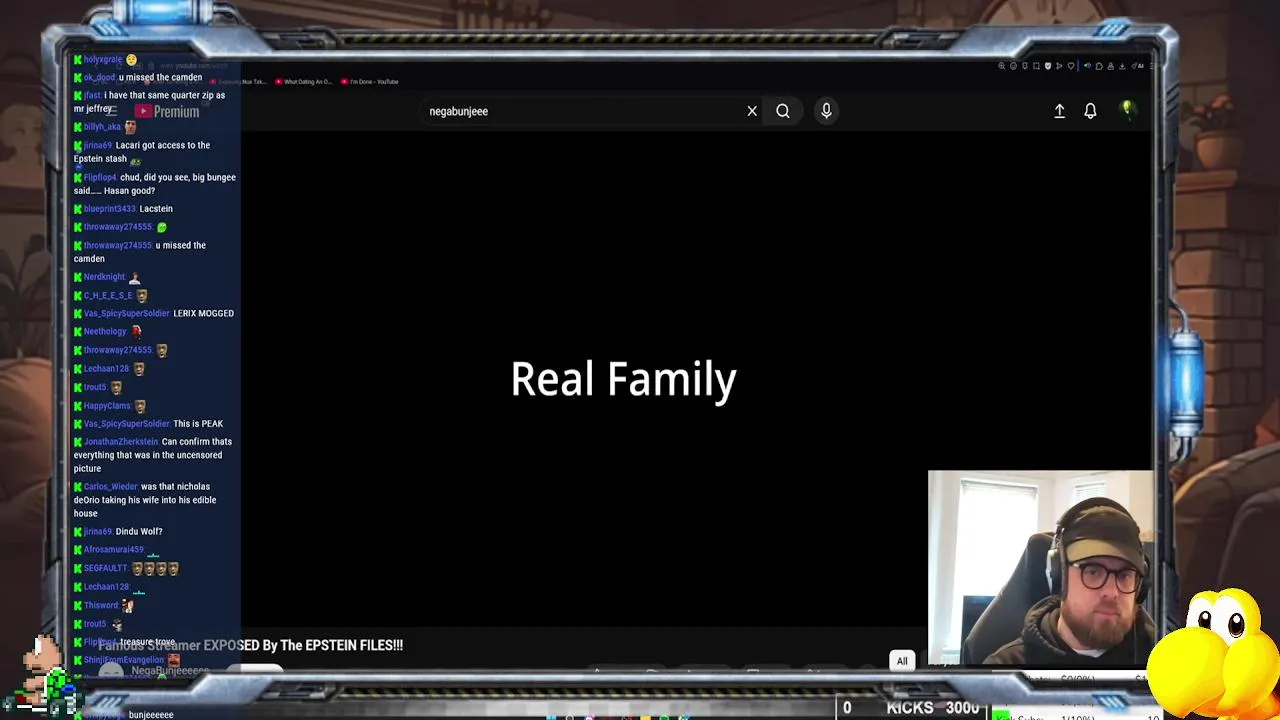This screenshot has width=1280, height=720.
Task: Click chat user HappyClams
Action: (x=107, y=406)
